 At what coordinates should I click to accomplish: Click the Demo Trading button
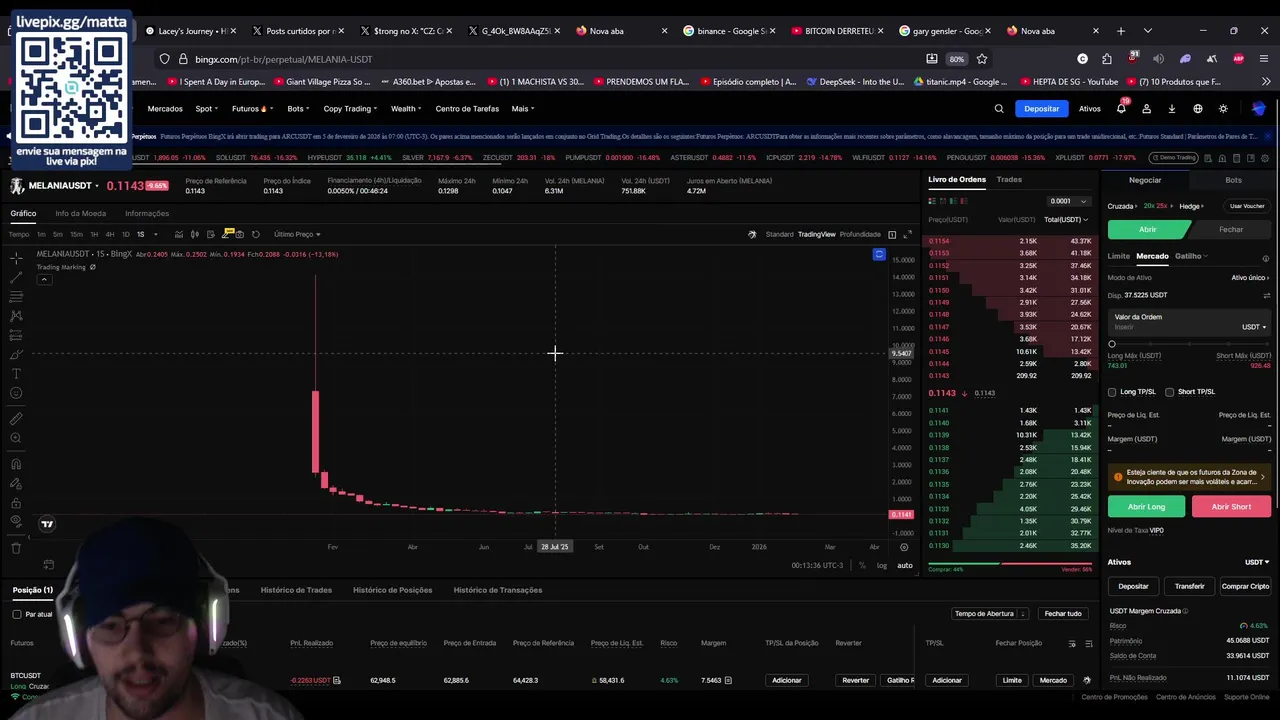point(1174,158)
